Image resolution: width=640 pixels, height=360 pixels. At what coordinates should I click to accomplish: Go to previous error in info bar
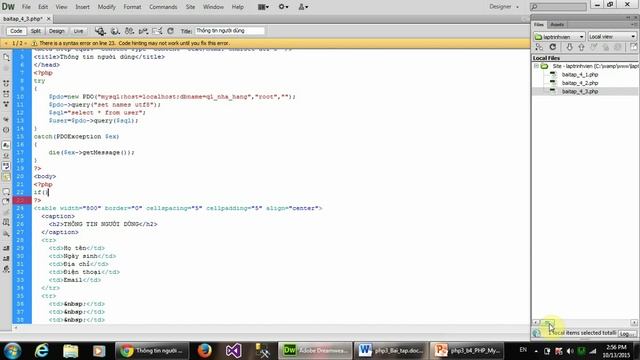point(6,43)
